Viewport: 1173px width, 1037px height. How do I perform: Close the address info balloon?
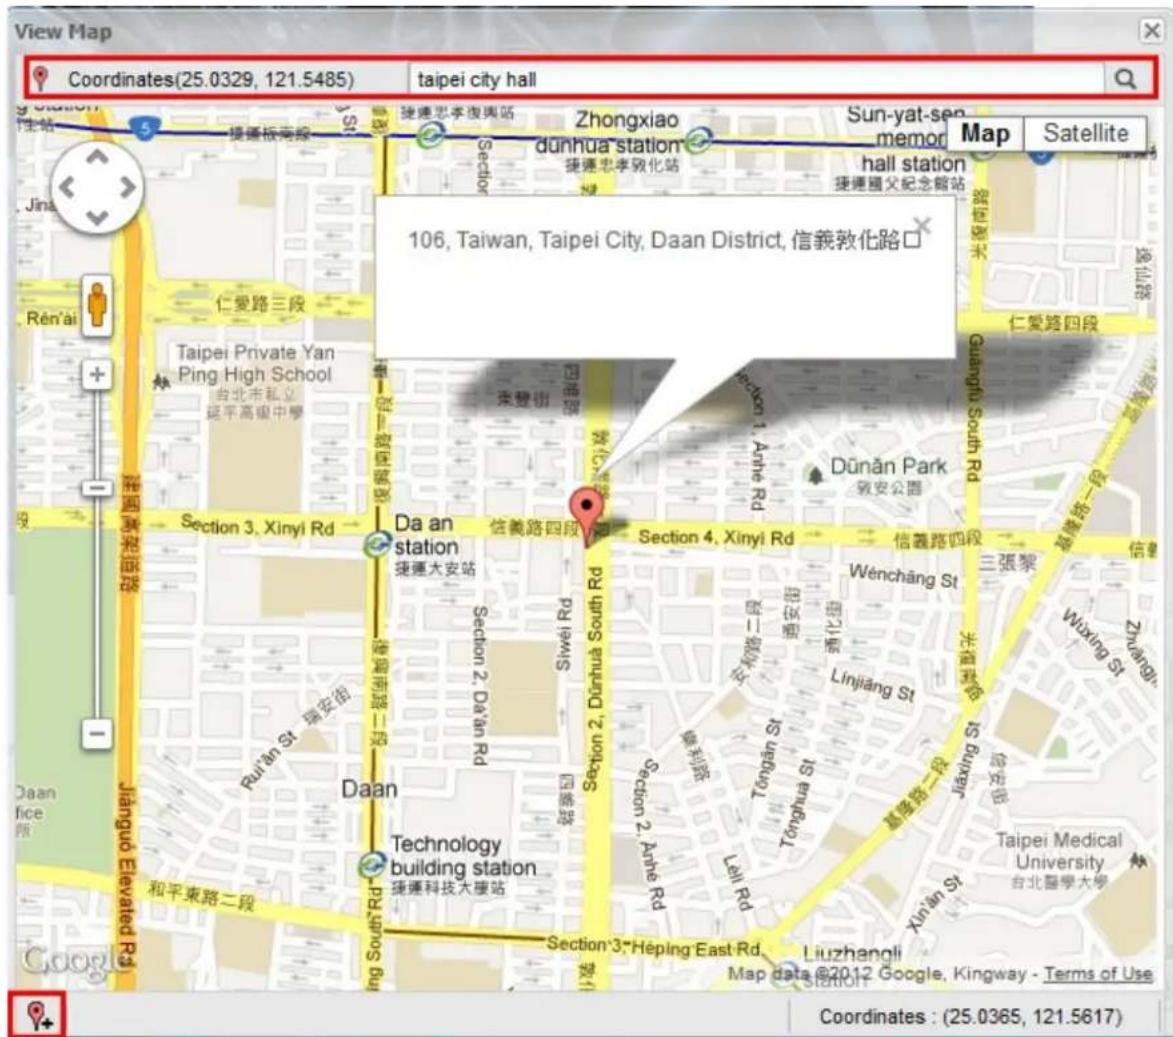pos(922,224)
